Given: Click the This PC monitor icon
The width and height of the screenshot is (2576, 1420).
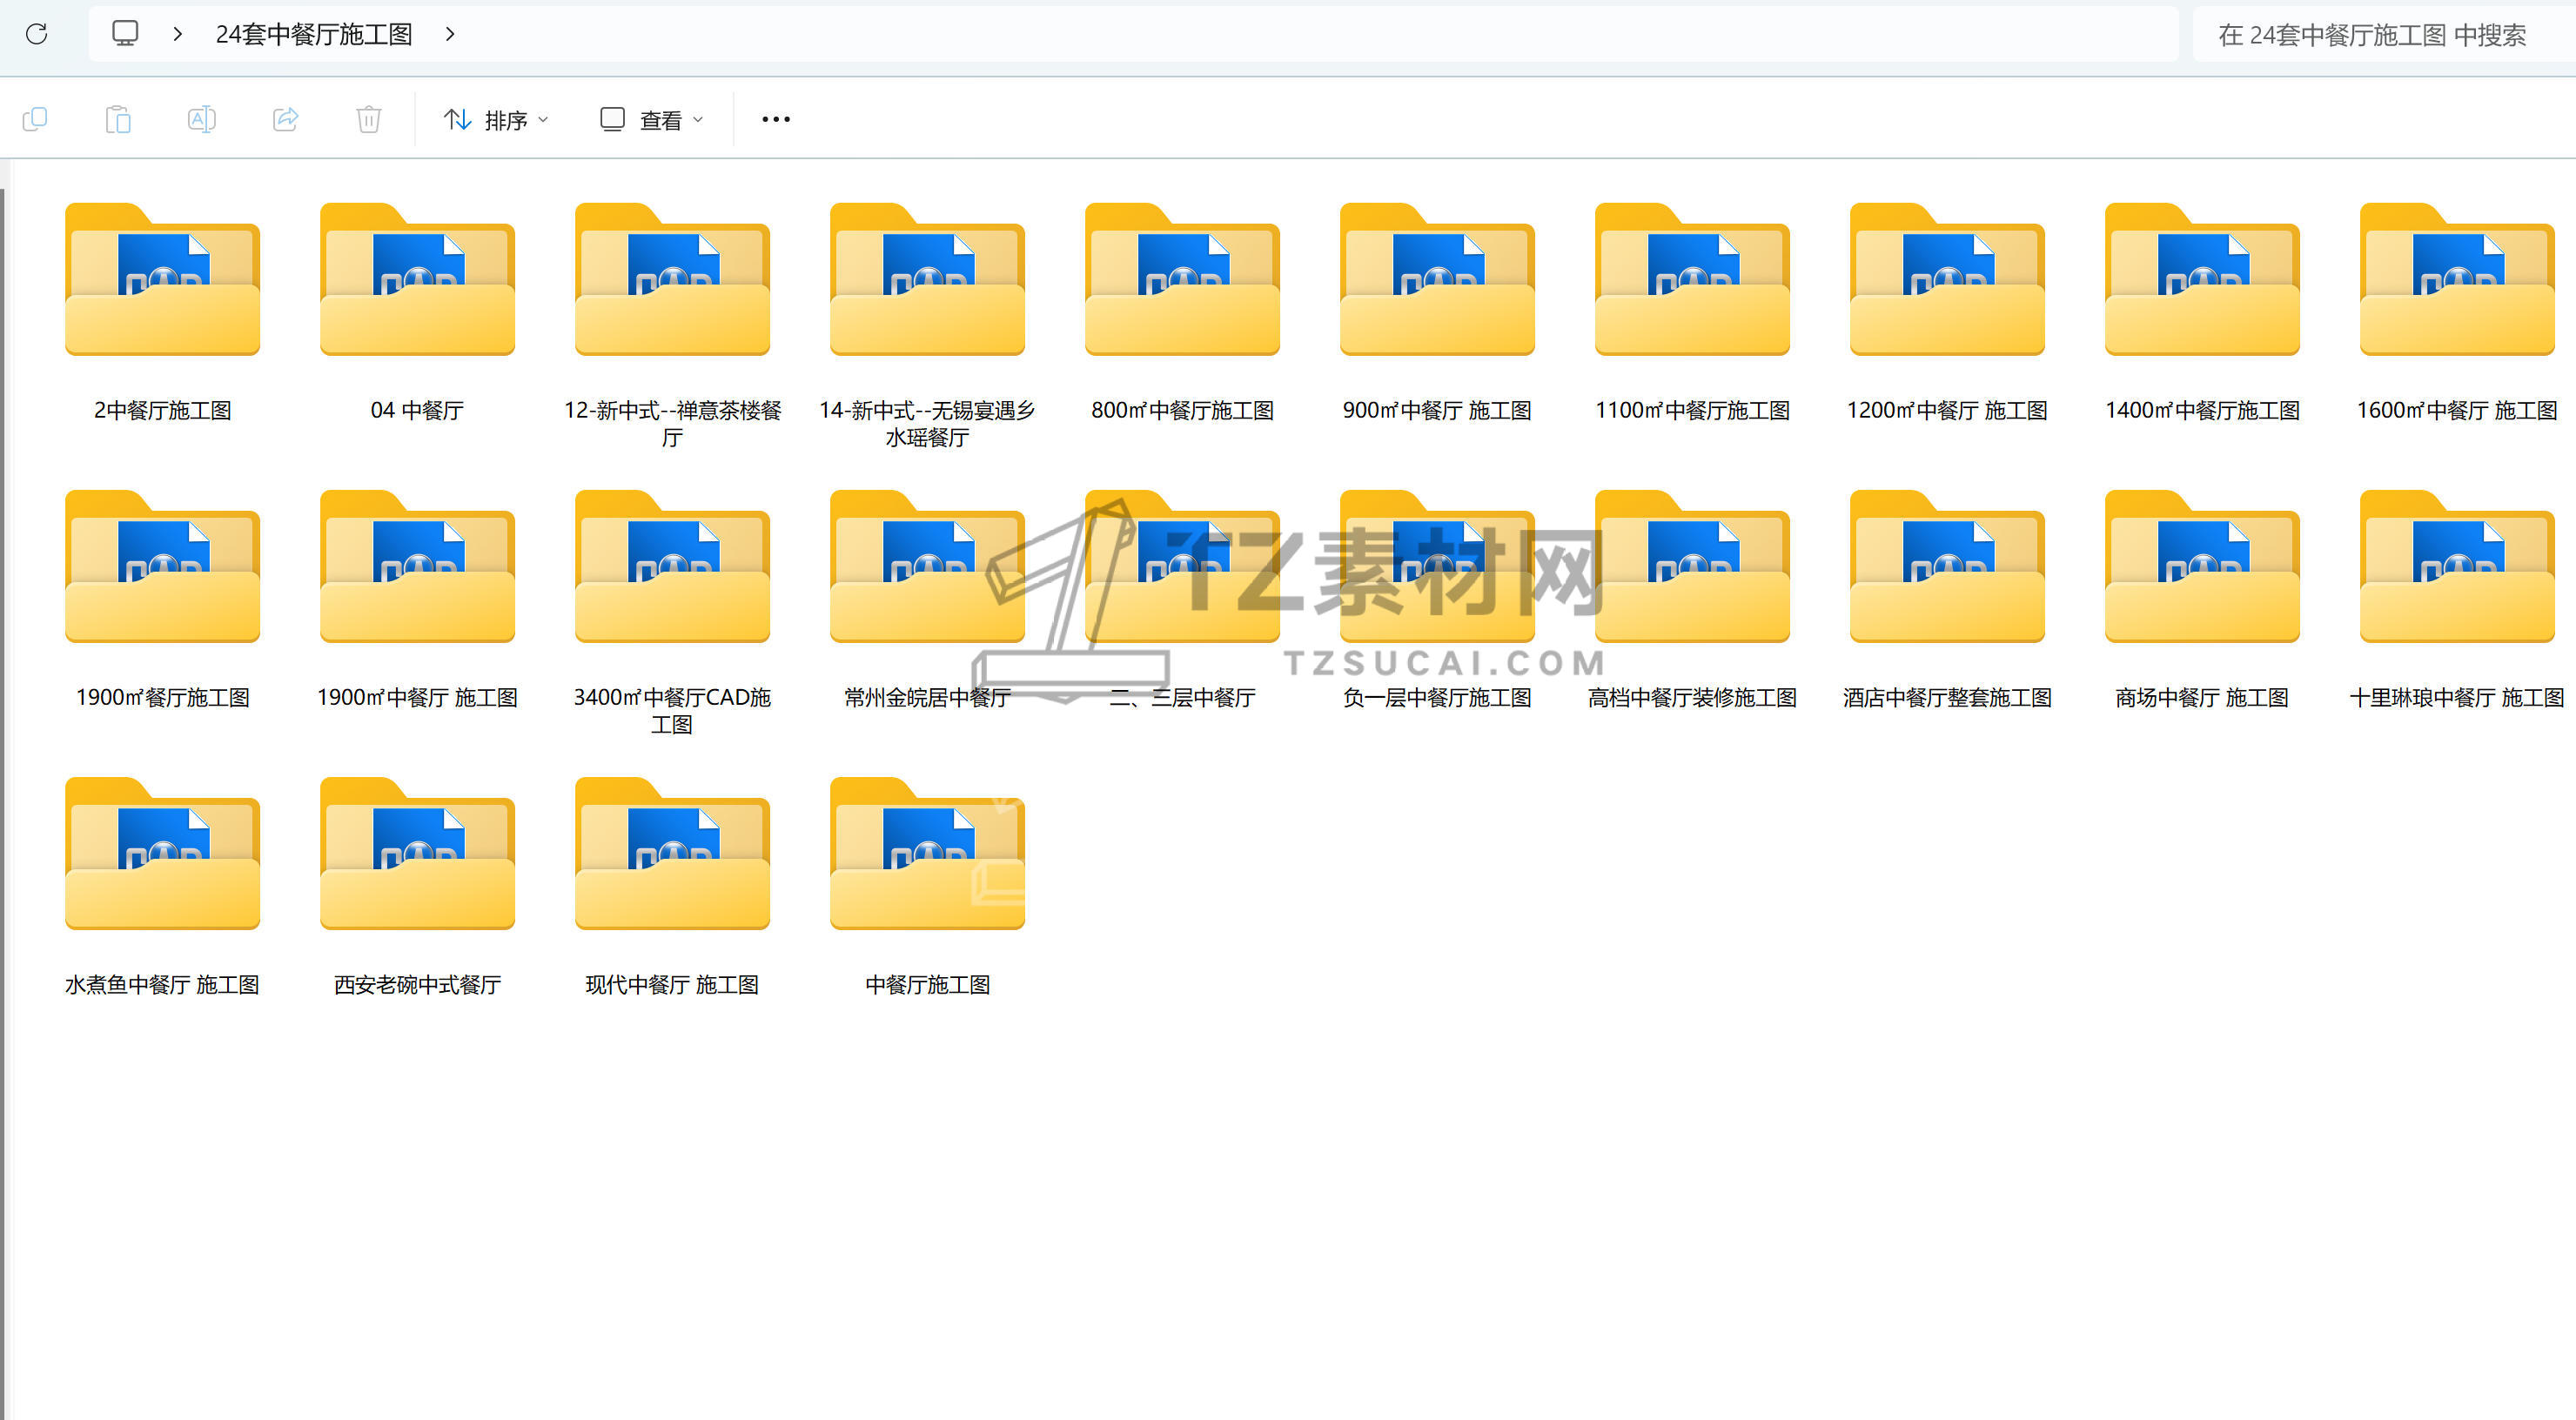Looking at the screenshot, I should (125, 34).
